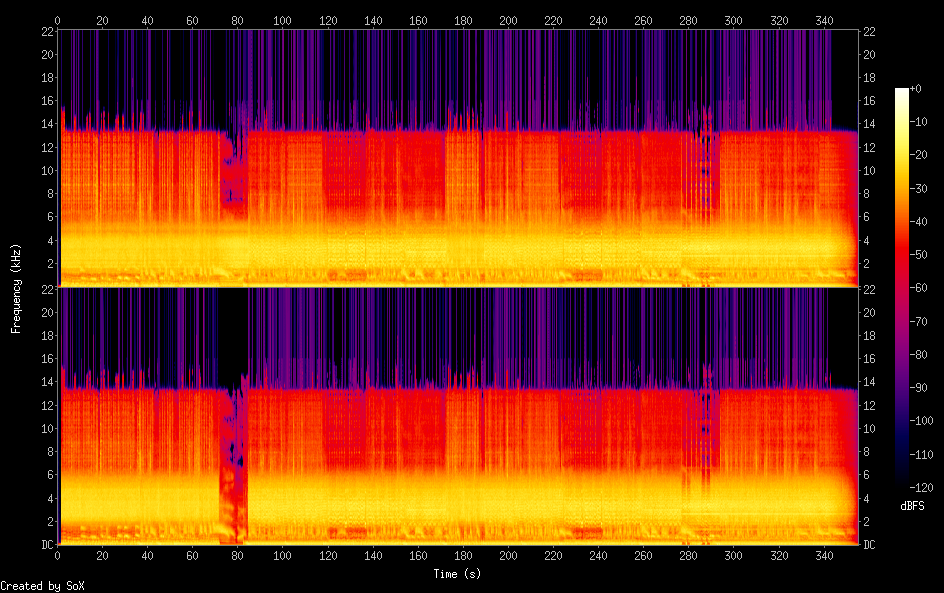Click the 280 tick on the bottom time axis
The width and height of the screenshot is (944, 593).
688,556
